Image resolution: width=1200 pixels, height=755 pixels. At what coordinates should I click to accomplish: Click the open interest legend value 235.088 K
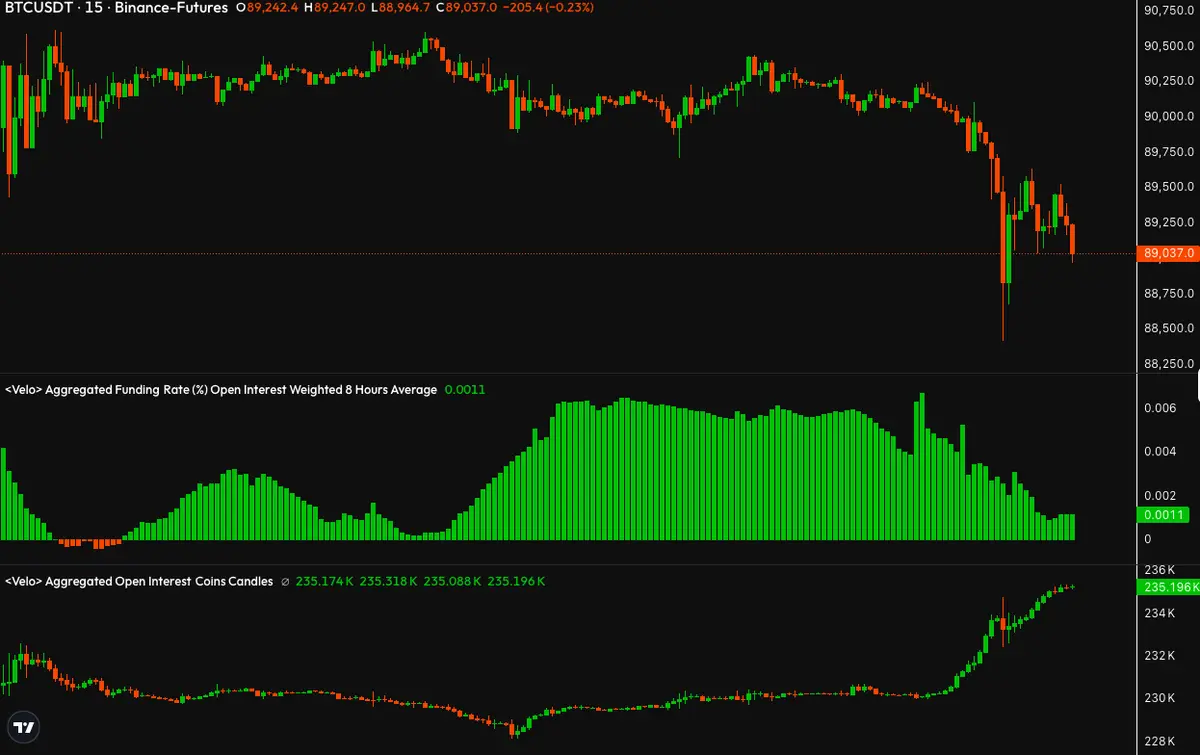(452, 582)
